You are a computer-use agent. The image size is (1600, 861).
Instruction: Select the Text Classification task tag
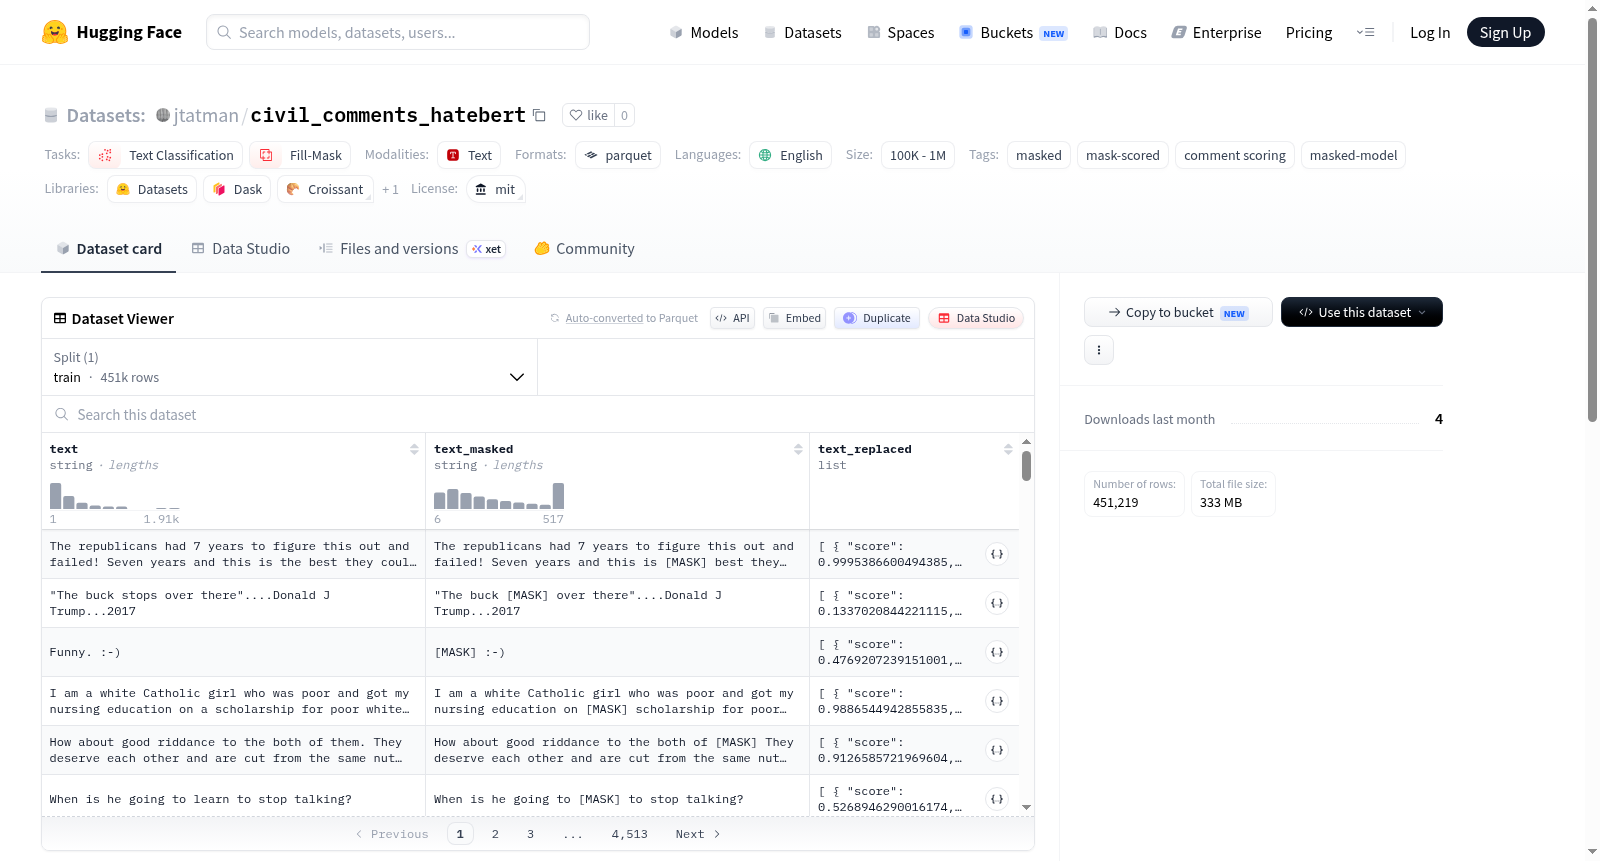click(x=166, y=155)
